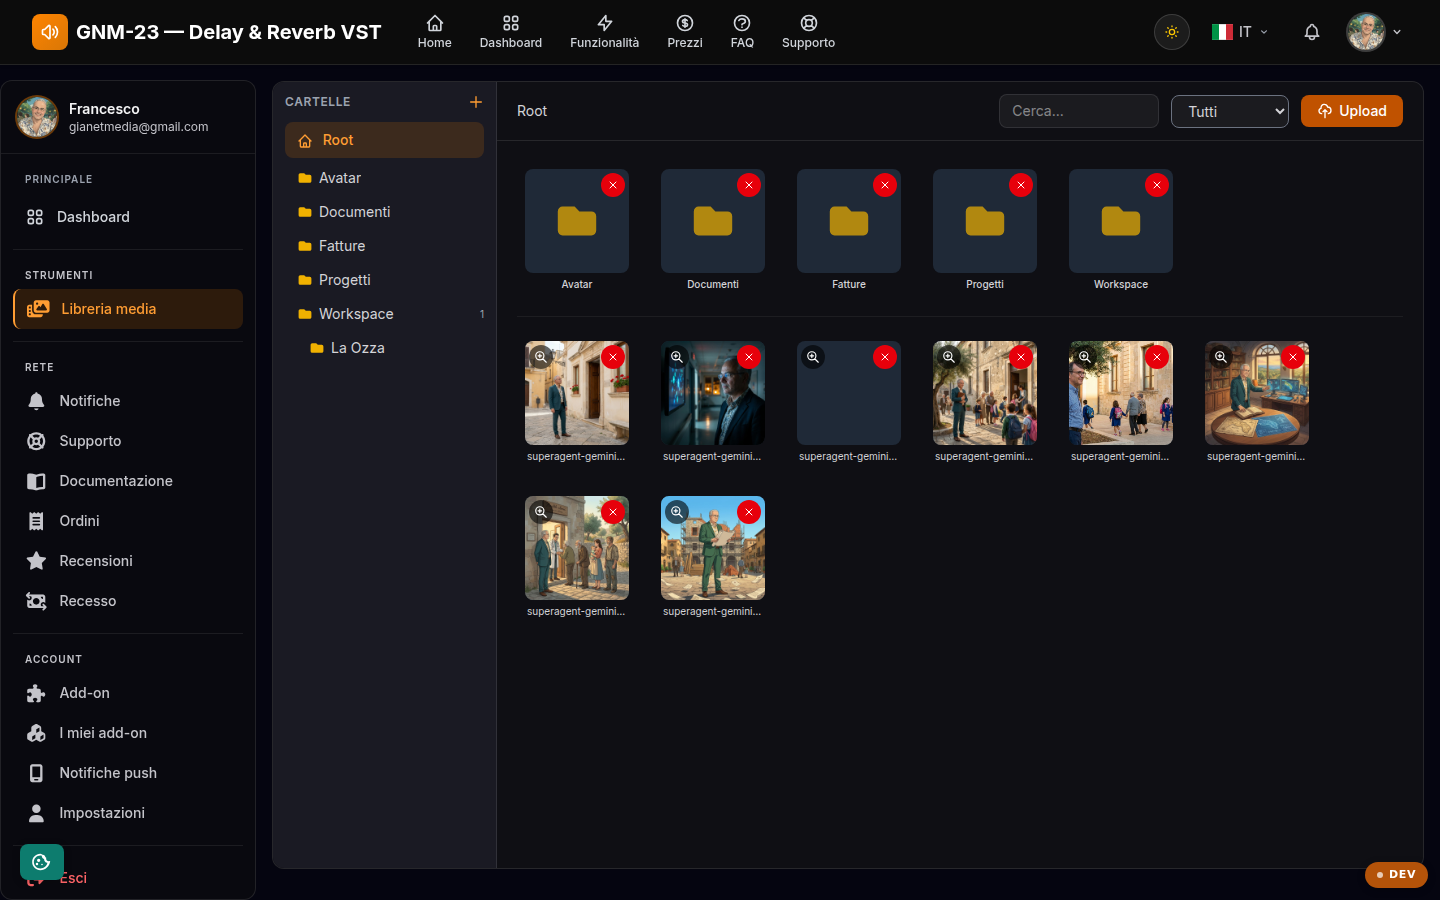
Task: Click the GNM-23 orange speaker logo
Action: click(50, 32)
